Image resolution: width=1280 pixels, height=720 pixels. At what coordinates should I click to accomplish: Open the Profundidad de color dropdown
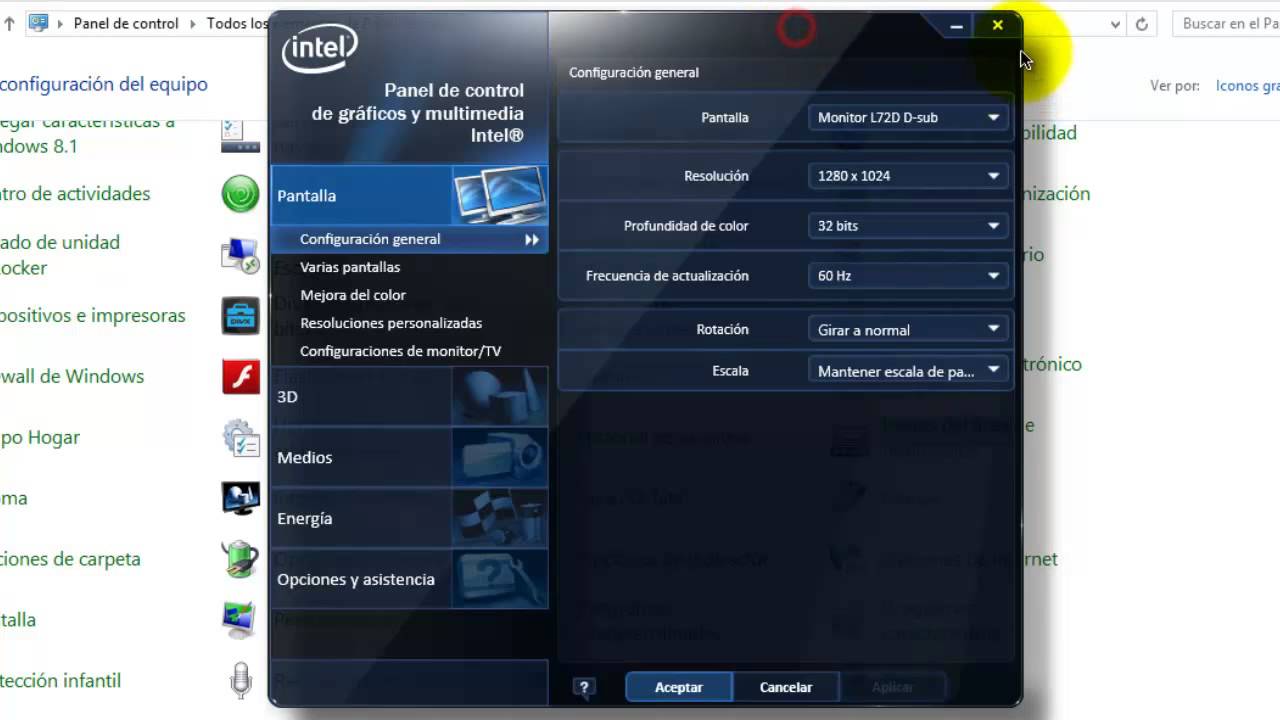[x=908, y=225]
